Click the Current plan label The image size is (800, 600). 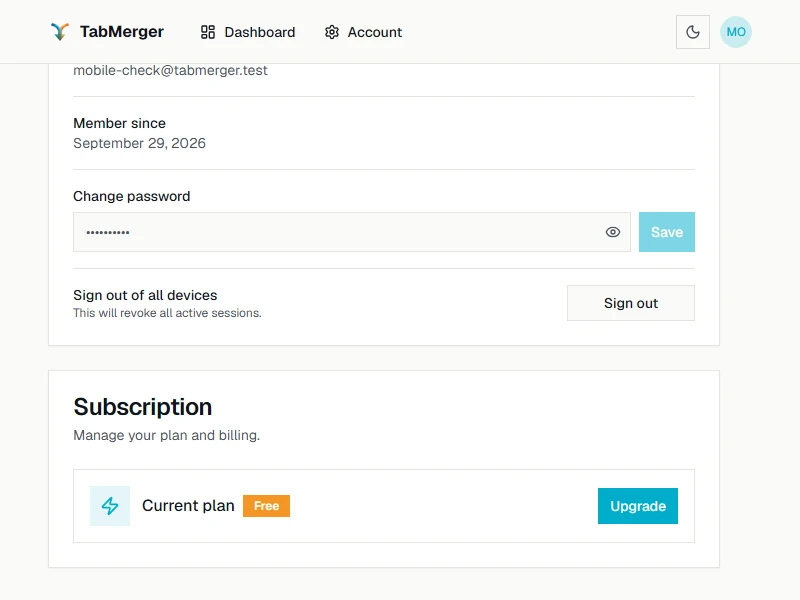[188, 506]
